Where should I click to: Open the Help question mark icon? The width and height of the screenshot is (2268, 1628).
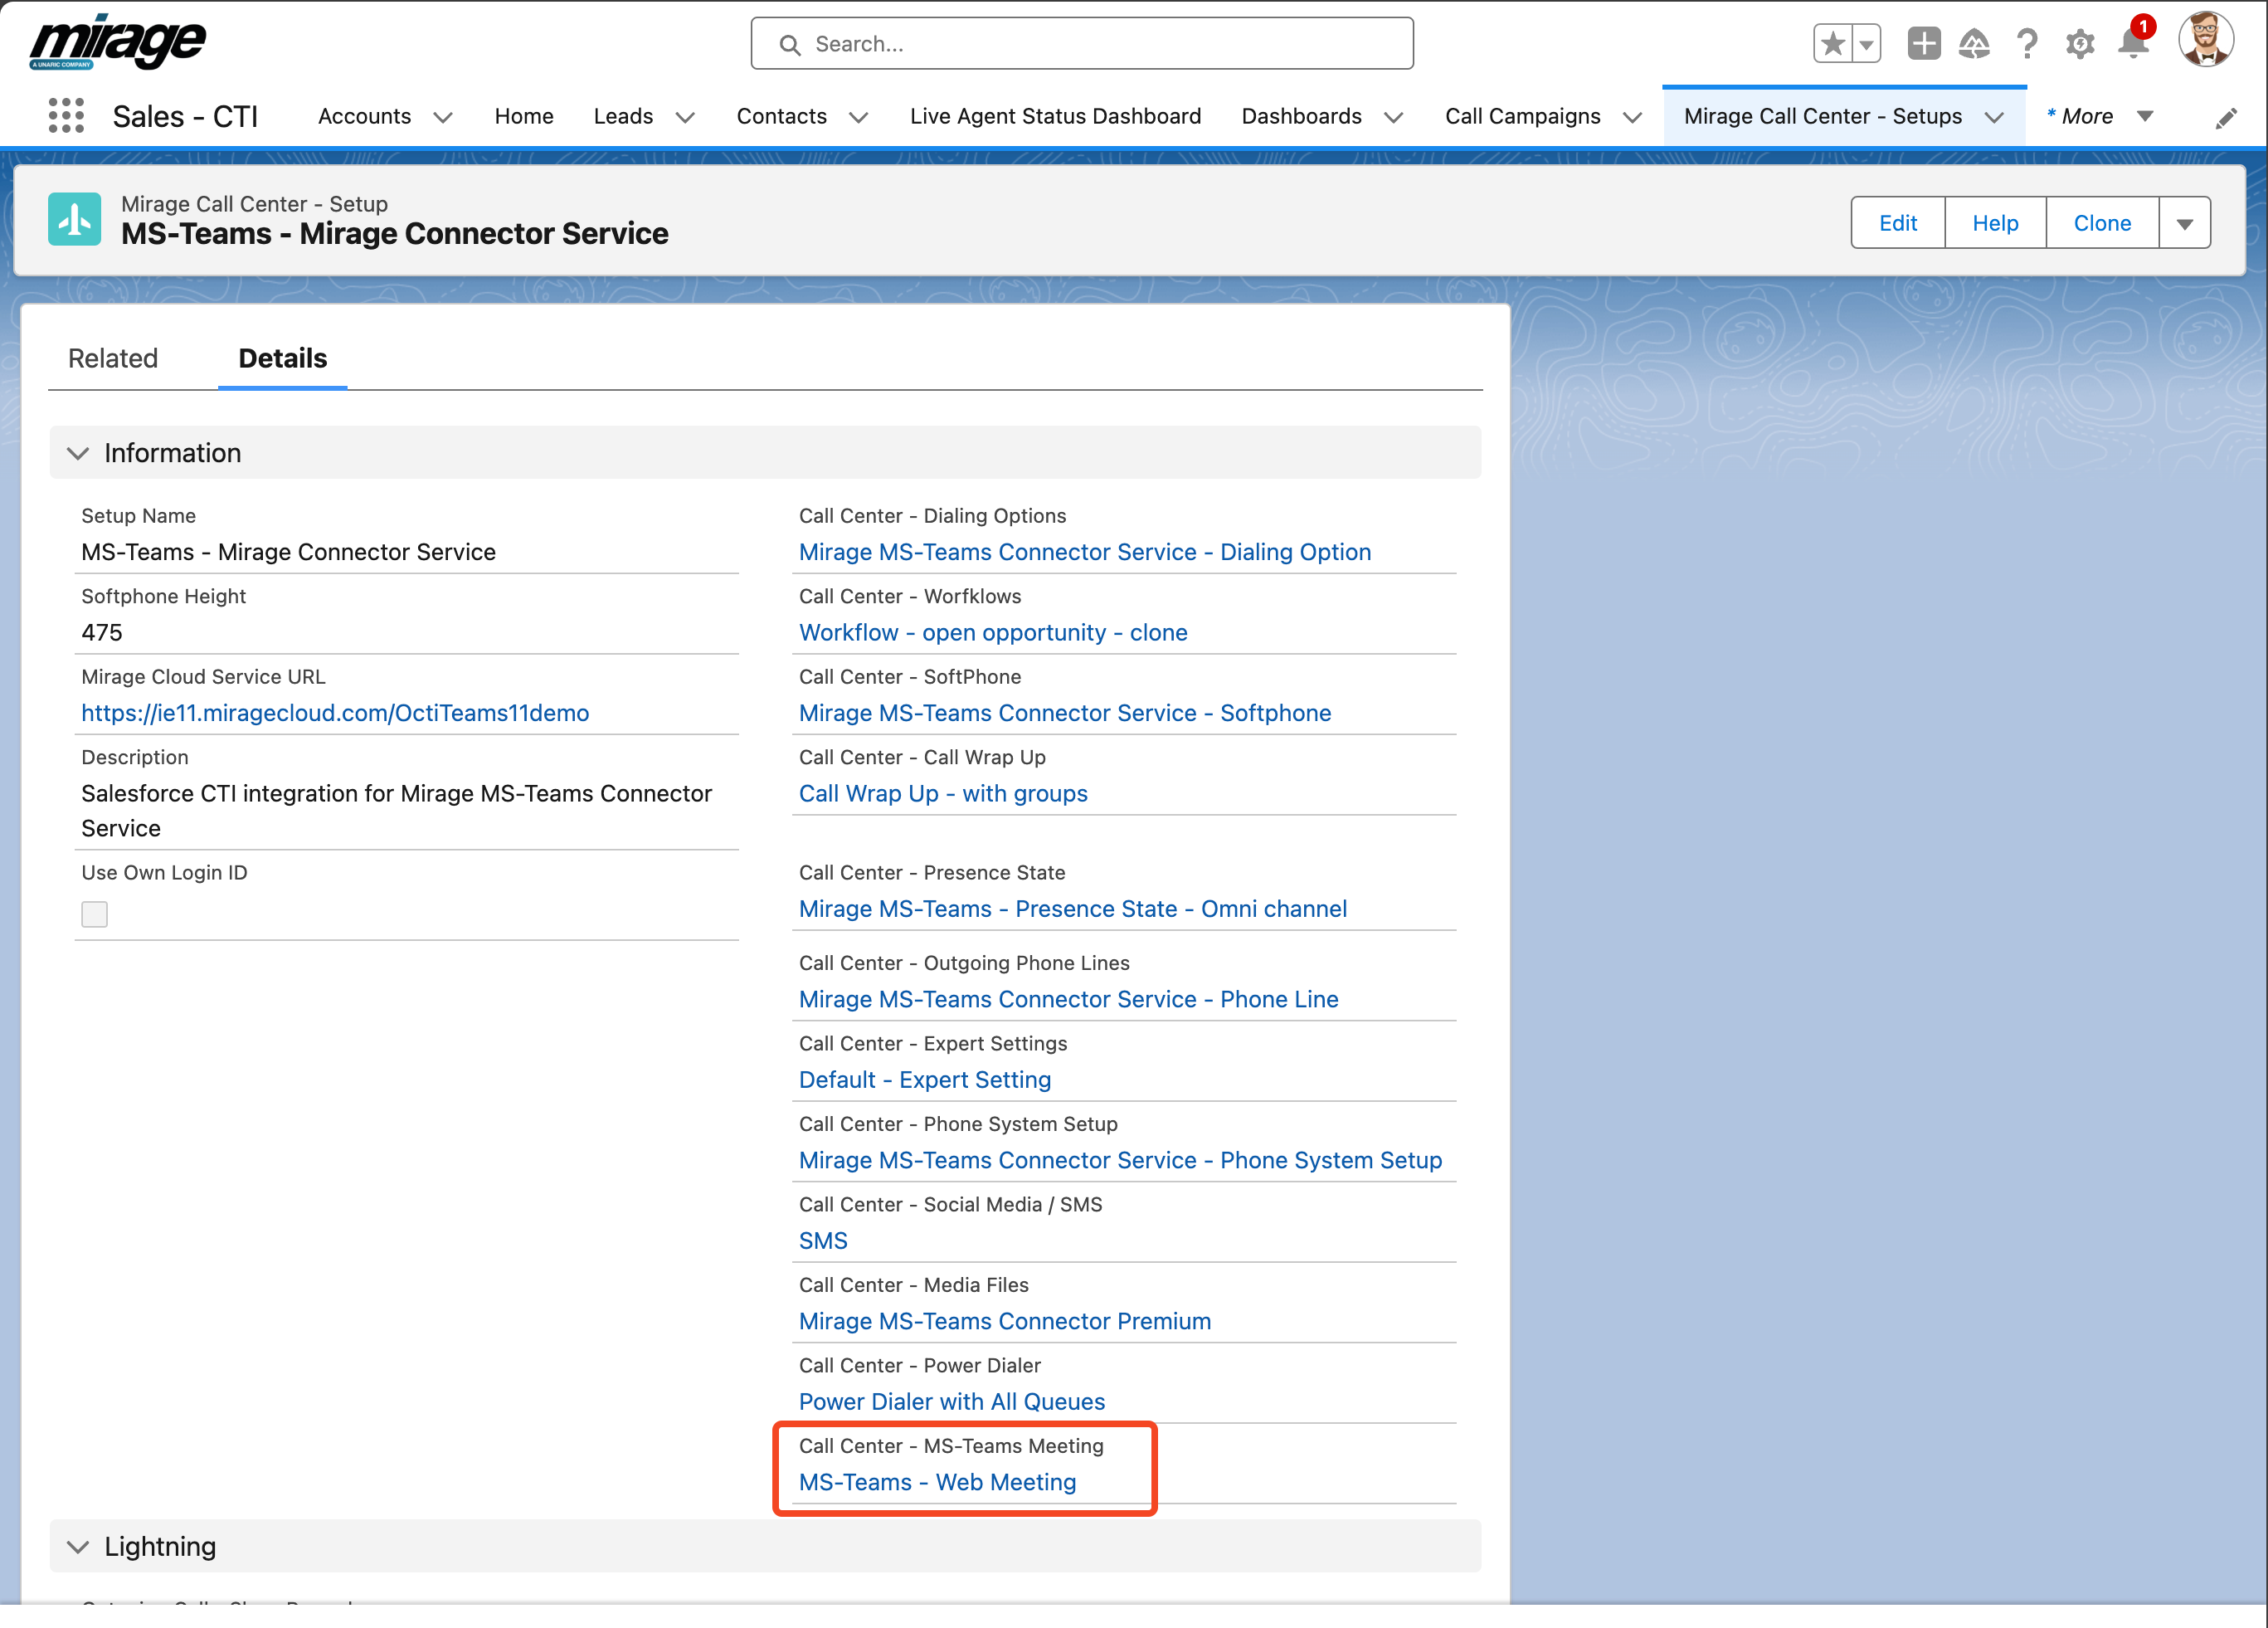(2027, 44)
